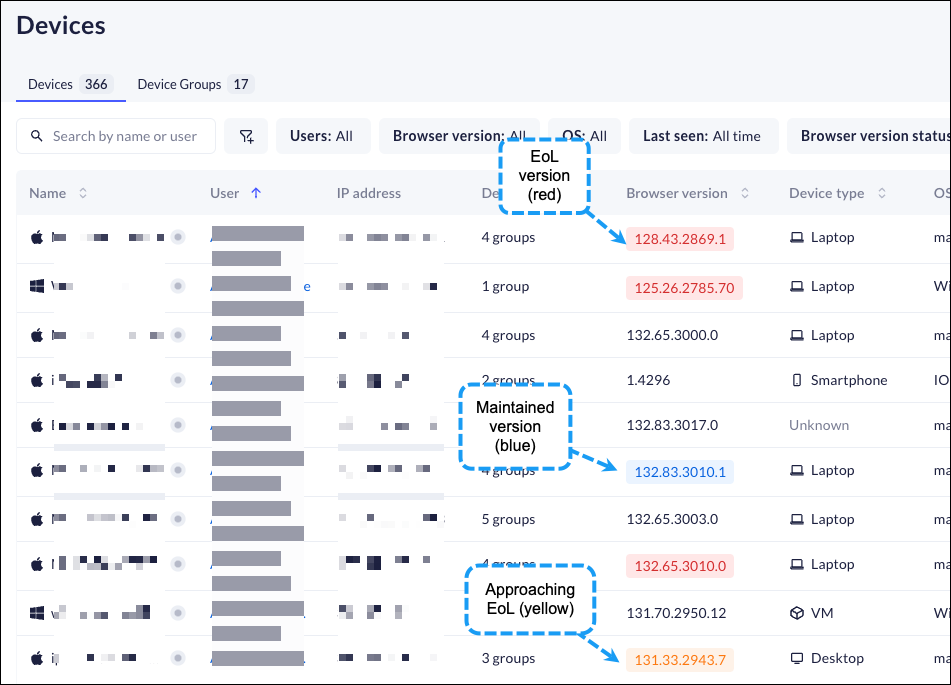
Task: Click the red 128.43.2869.1 version badge
Action: pyautogui.click(x=680, y=239)
